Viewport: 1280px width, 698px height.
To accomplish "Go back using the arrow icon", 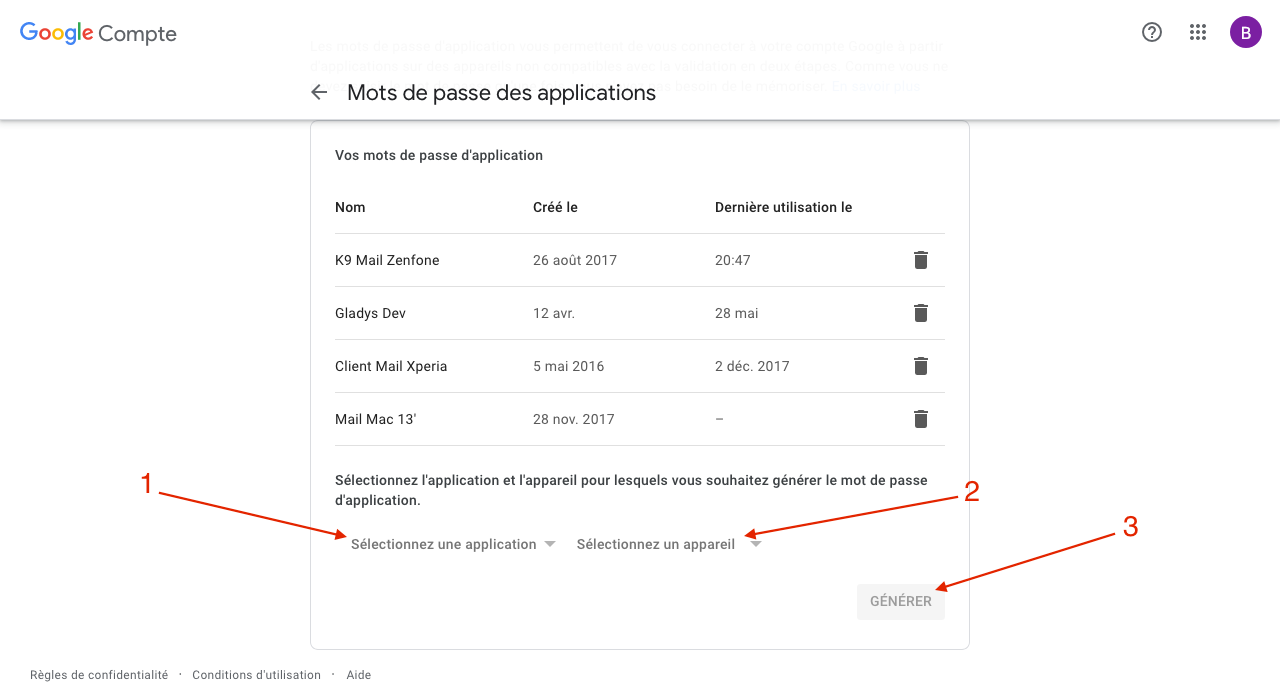I will (x=318, y=91).
